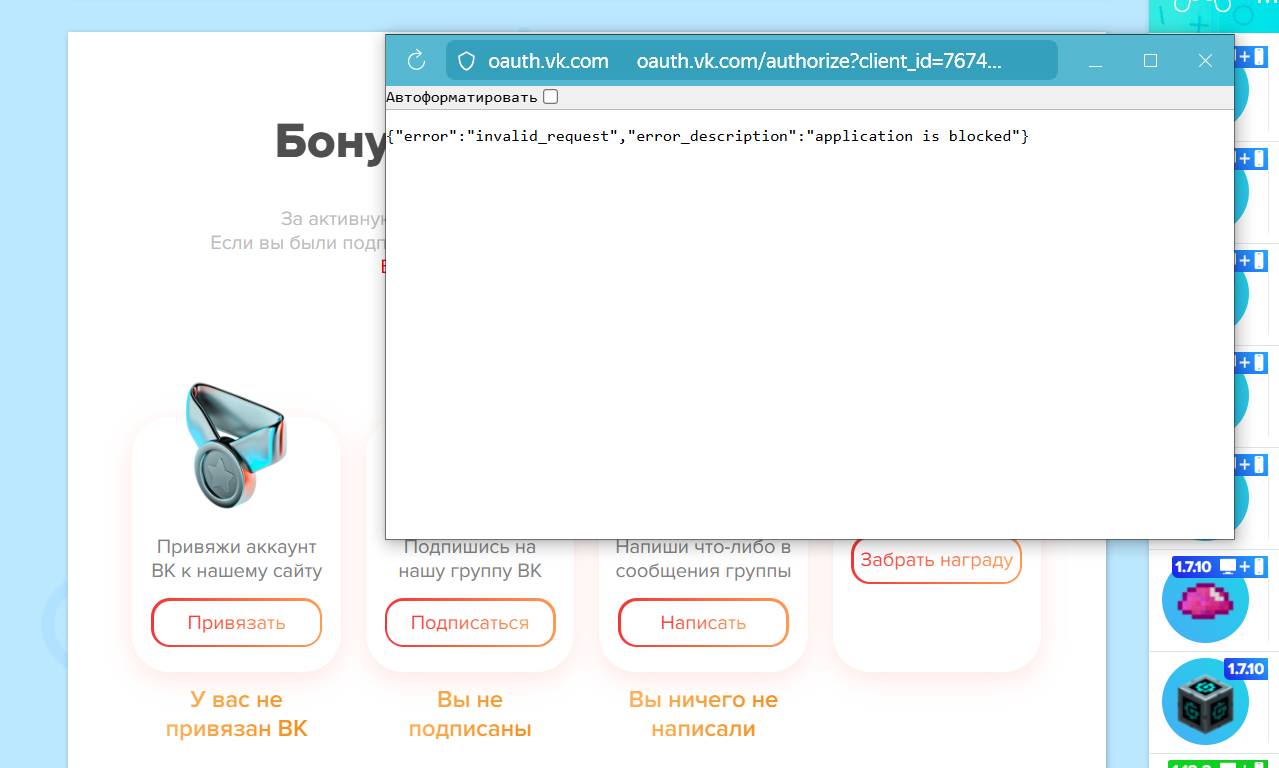Minimize the oauth.vk.com popup window
1279x768 pixels.
[x=1095, y=61]
